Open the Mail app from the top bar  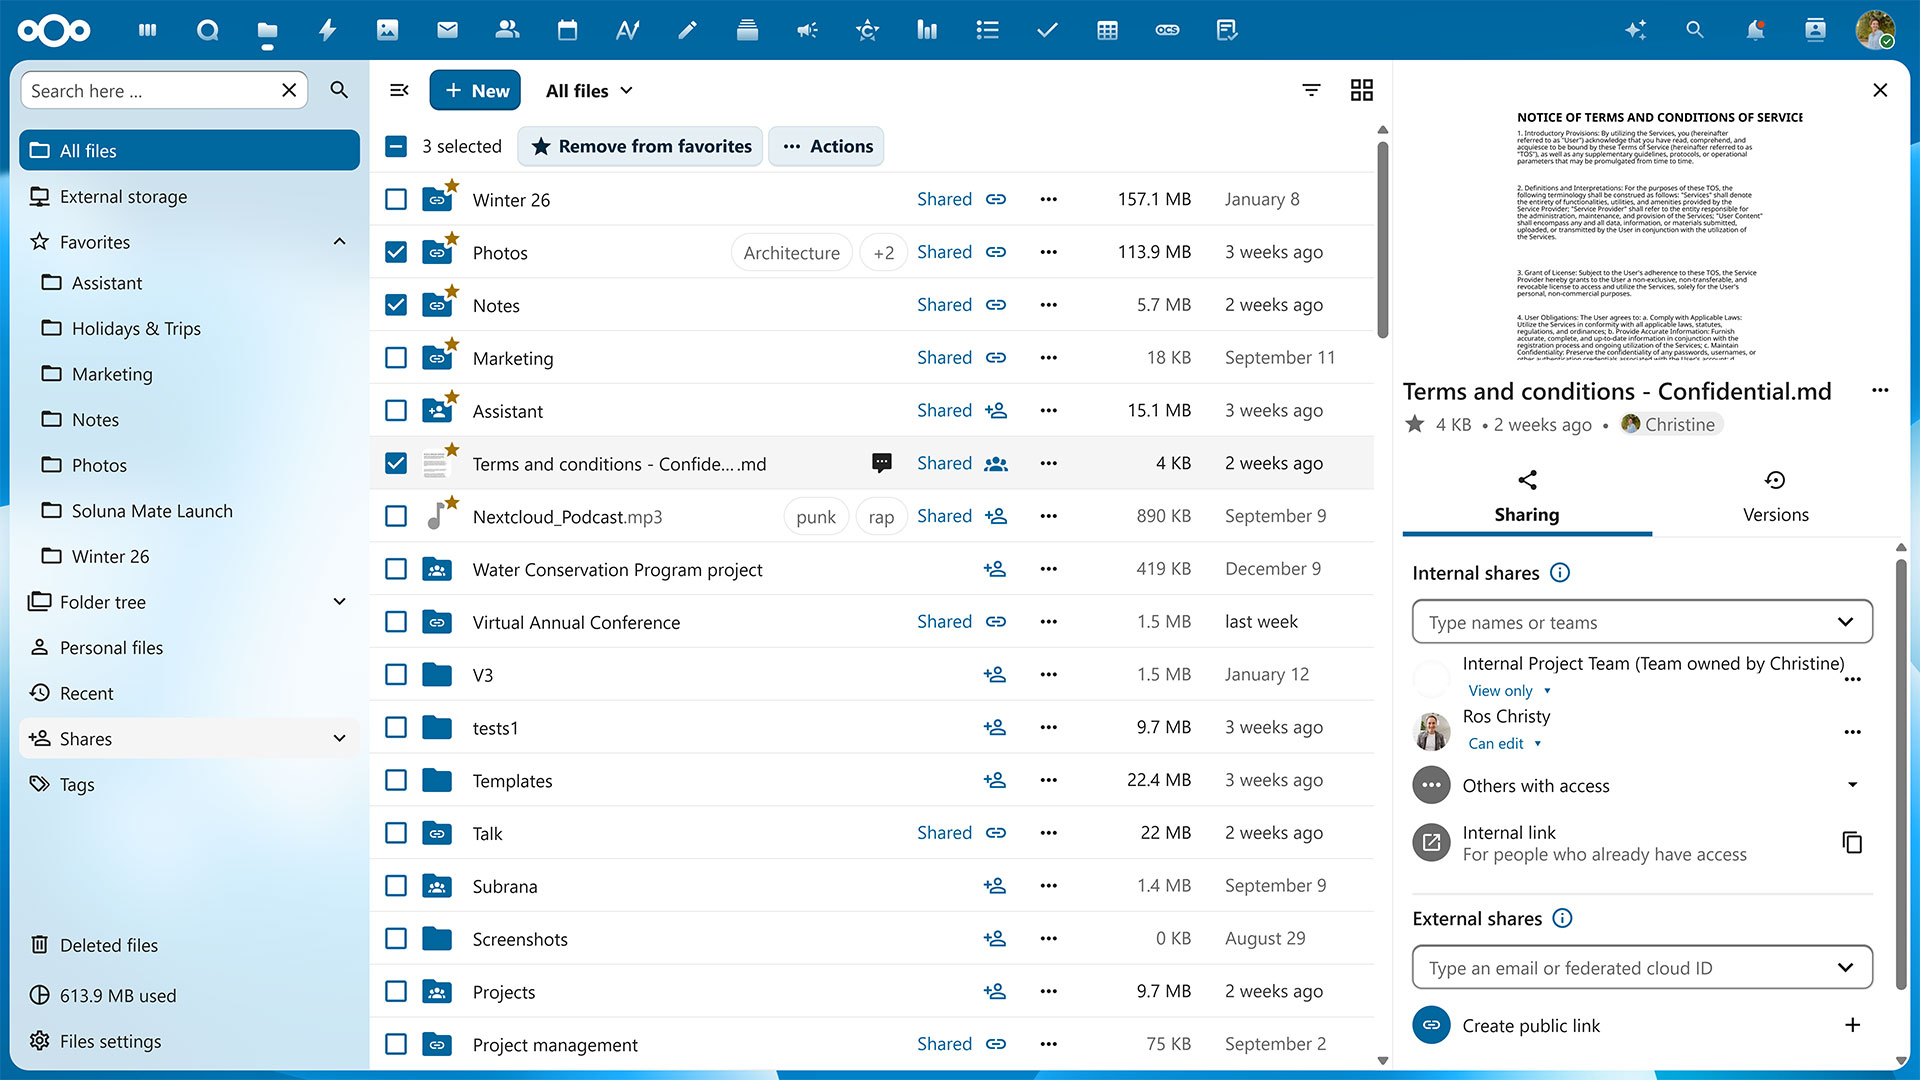pos(447,30)
